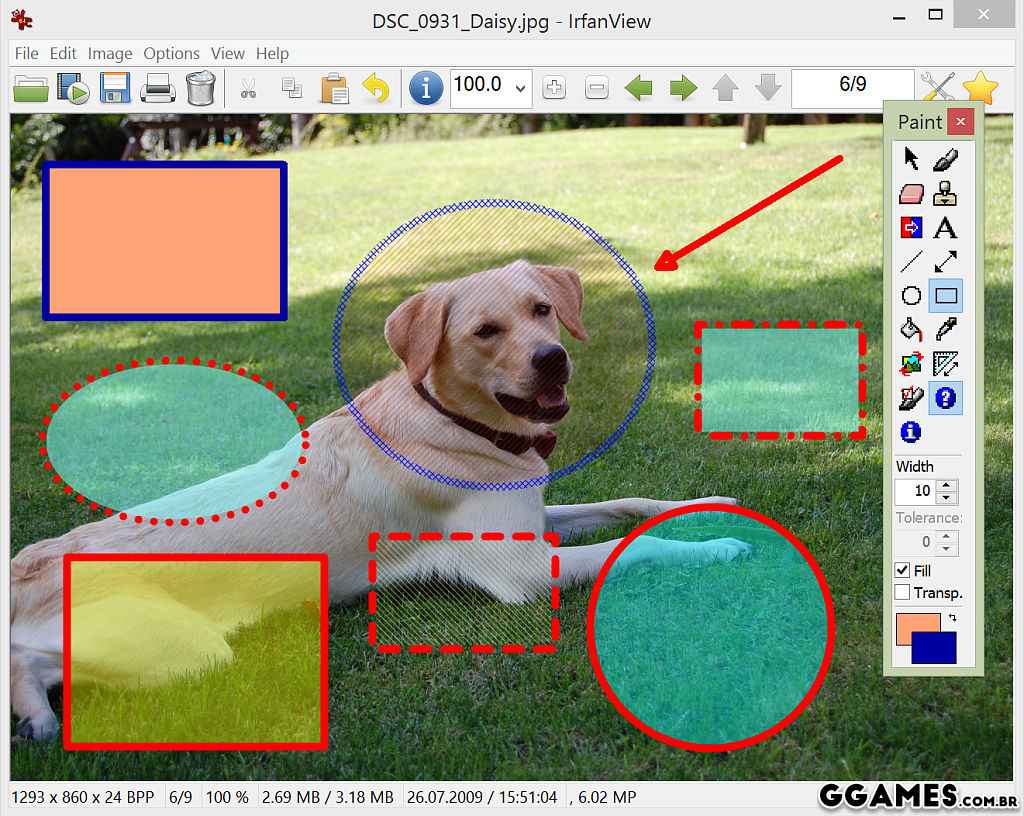This screenshot has height=816, width=1024.
Task: Select the Eraser tool in Paint panel
Action: tap(911, 193)
